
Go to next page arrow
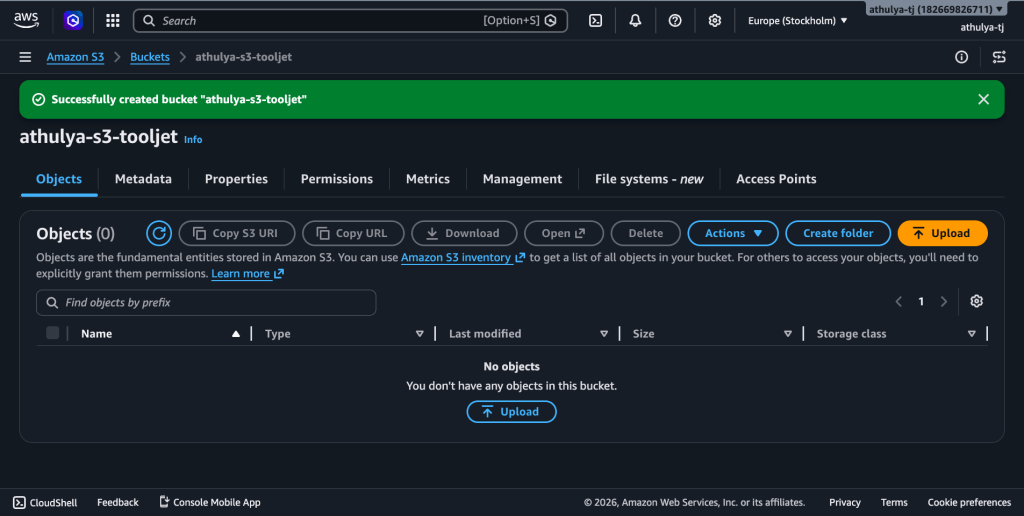(x=944, y=301)
